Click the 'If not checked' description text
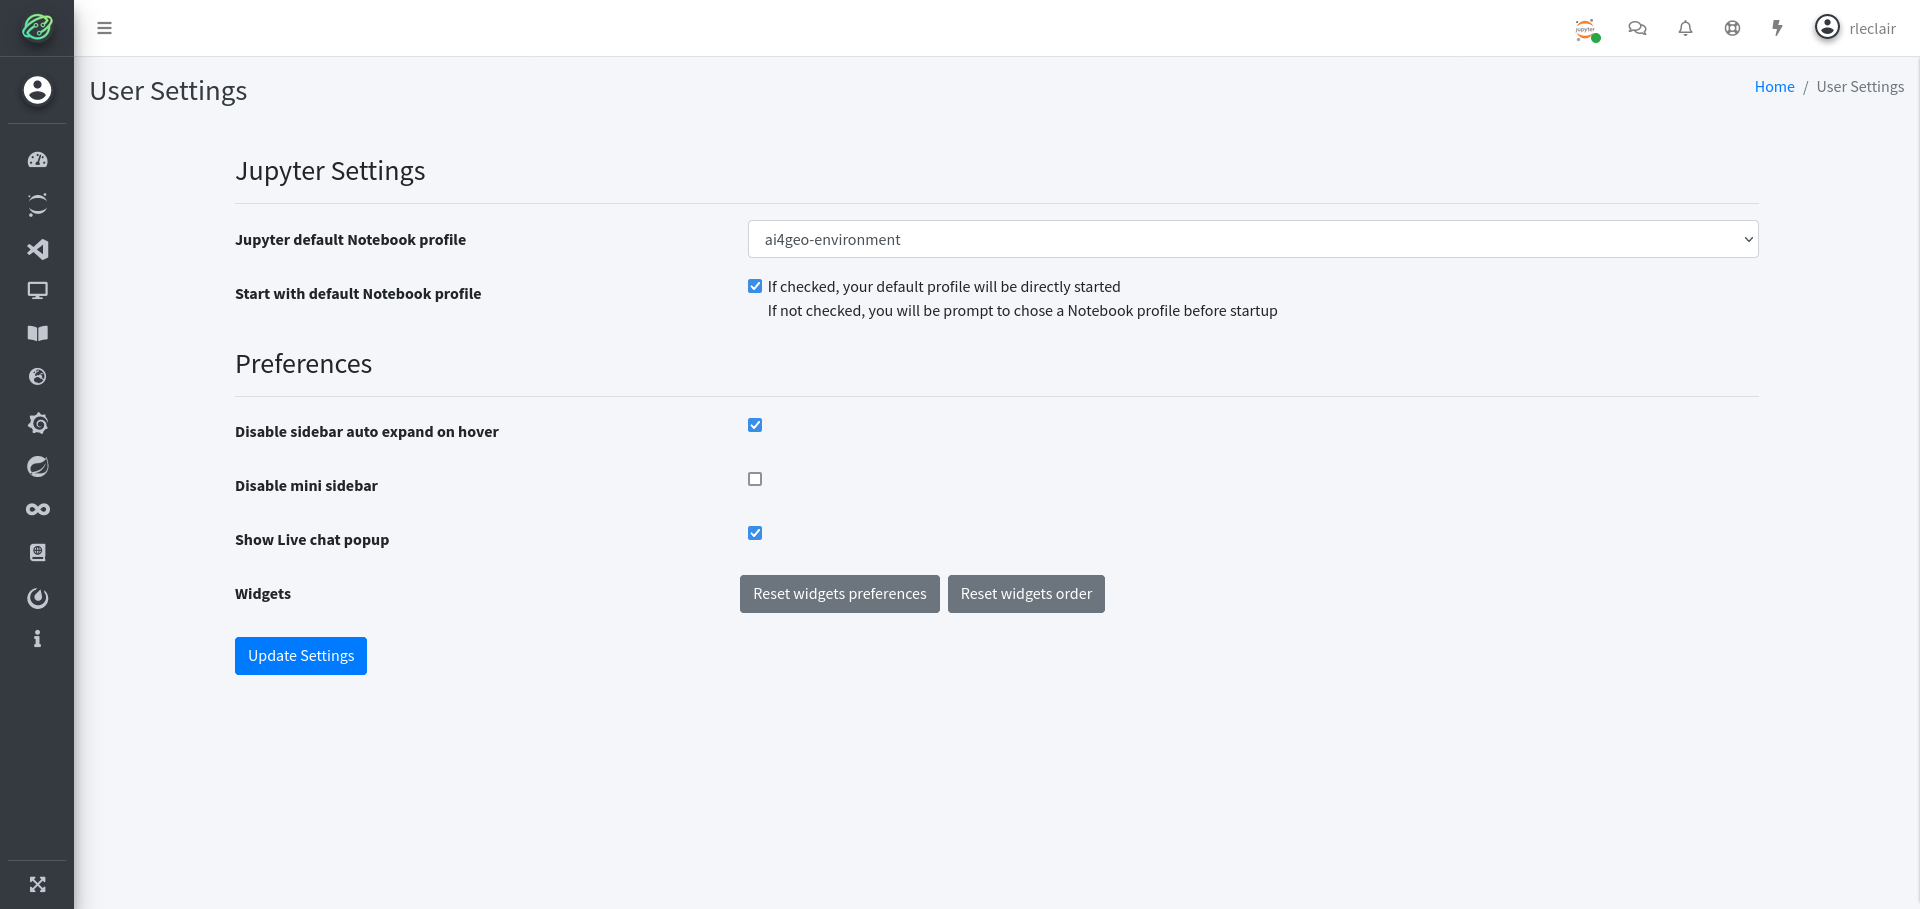Screen dimensions: 1920x909 (1022, 311)
